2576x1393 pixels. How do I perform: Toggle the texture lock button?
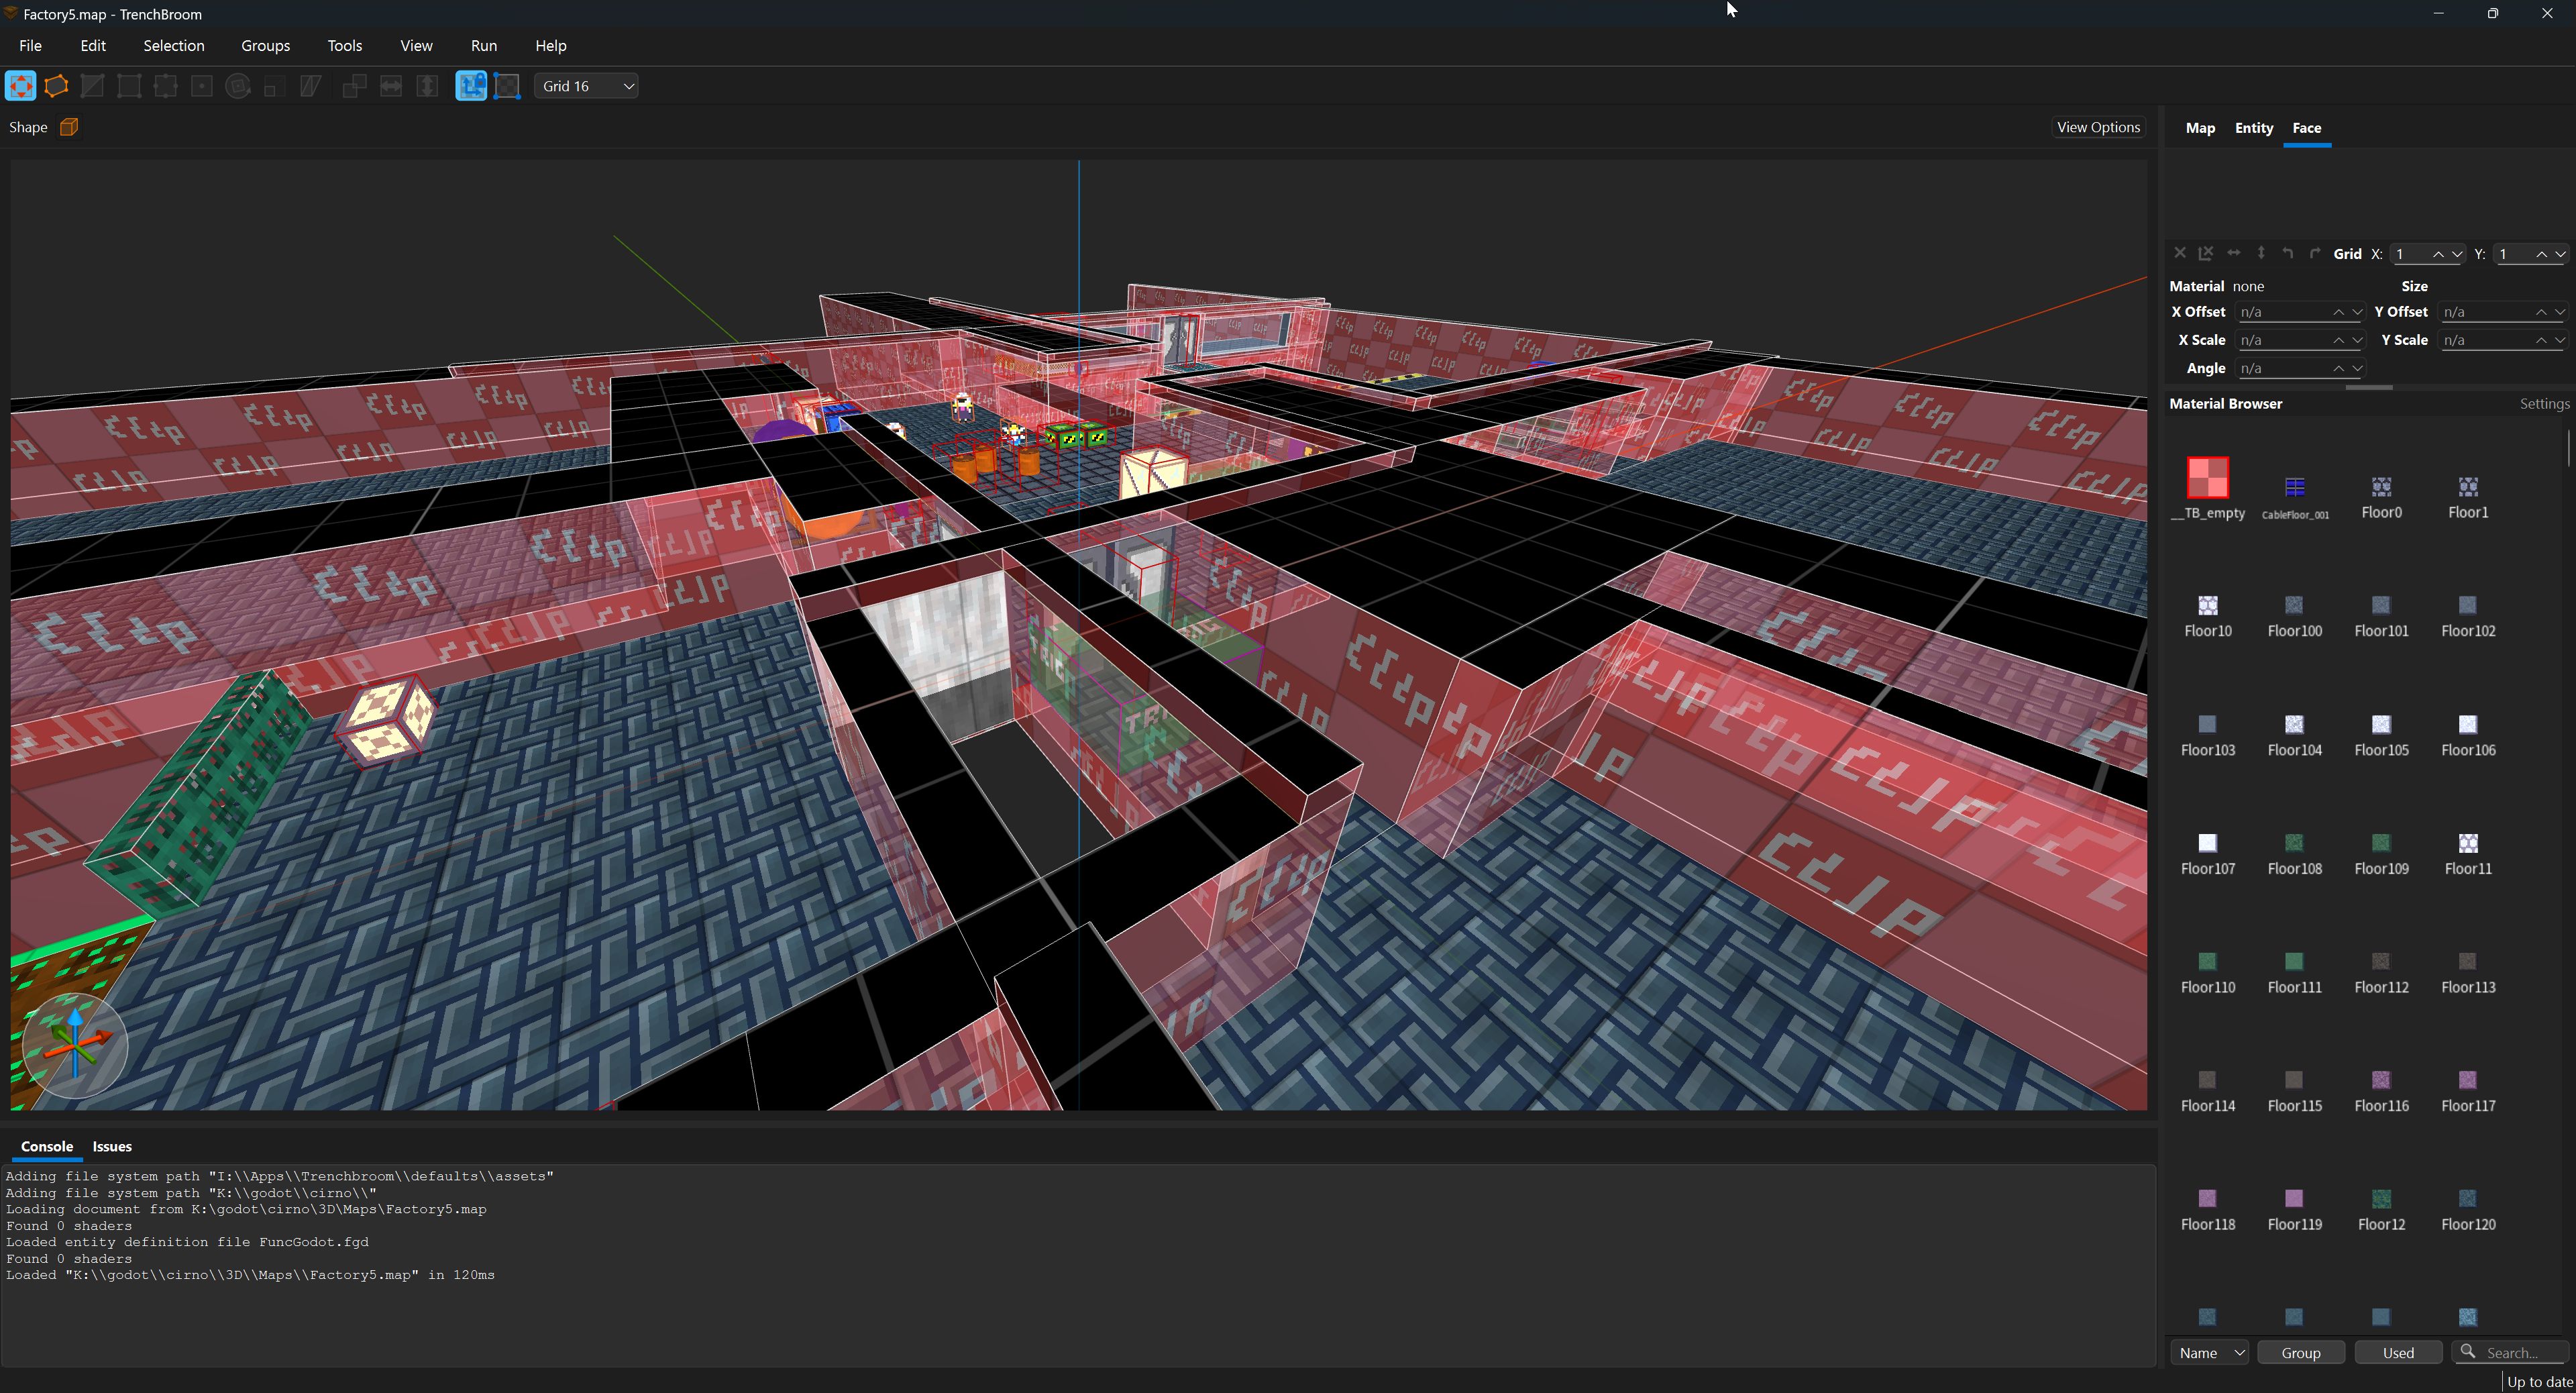tap(471, 86)
